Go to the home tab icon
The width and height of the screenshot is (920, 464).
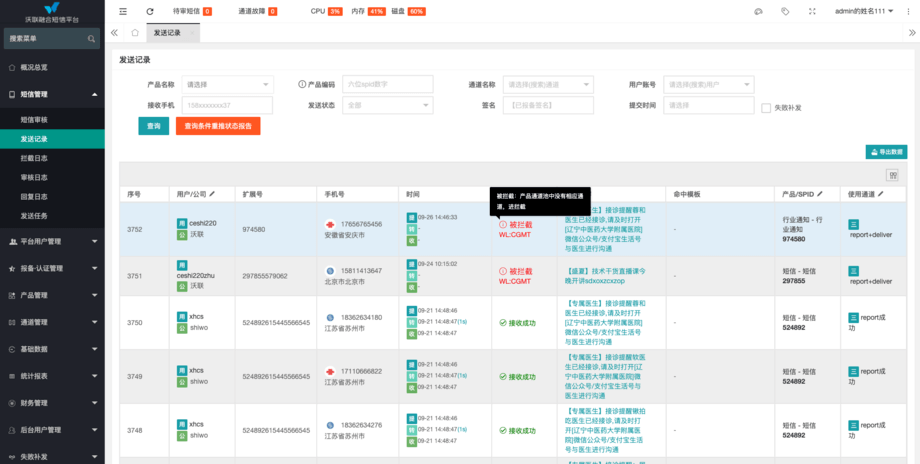[135, 33]
